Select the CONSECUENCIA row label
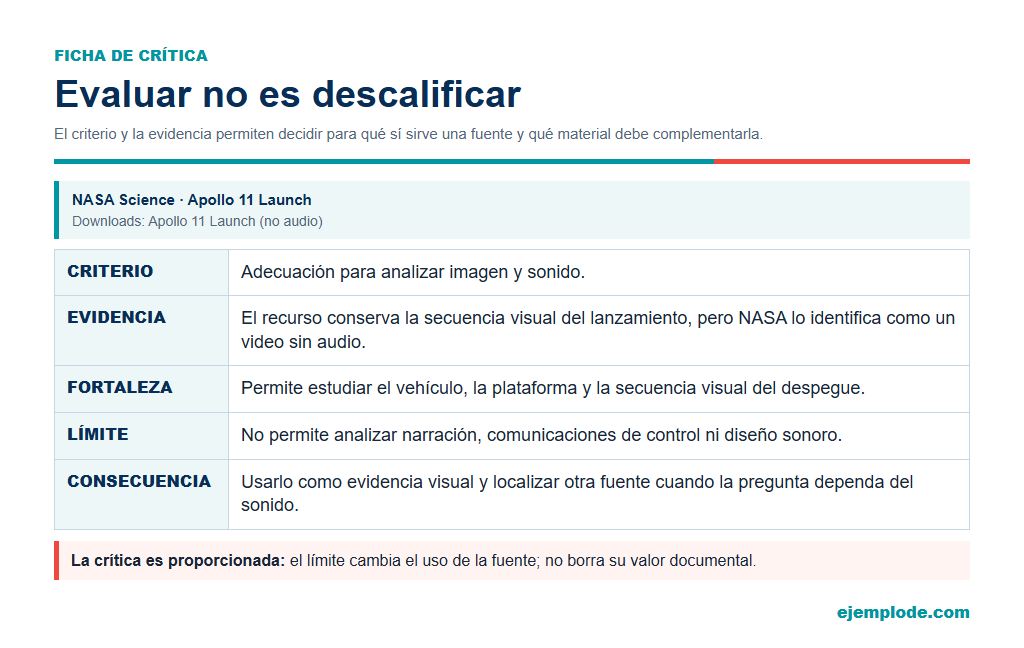 pyautogui.click(x=139, y=481)
